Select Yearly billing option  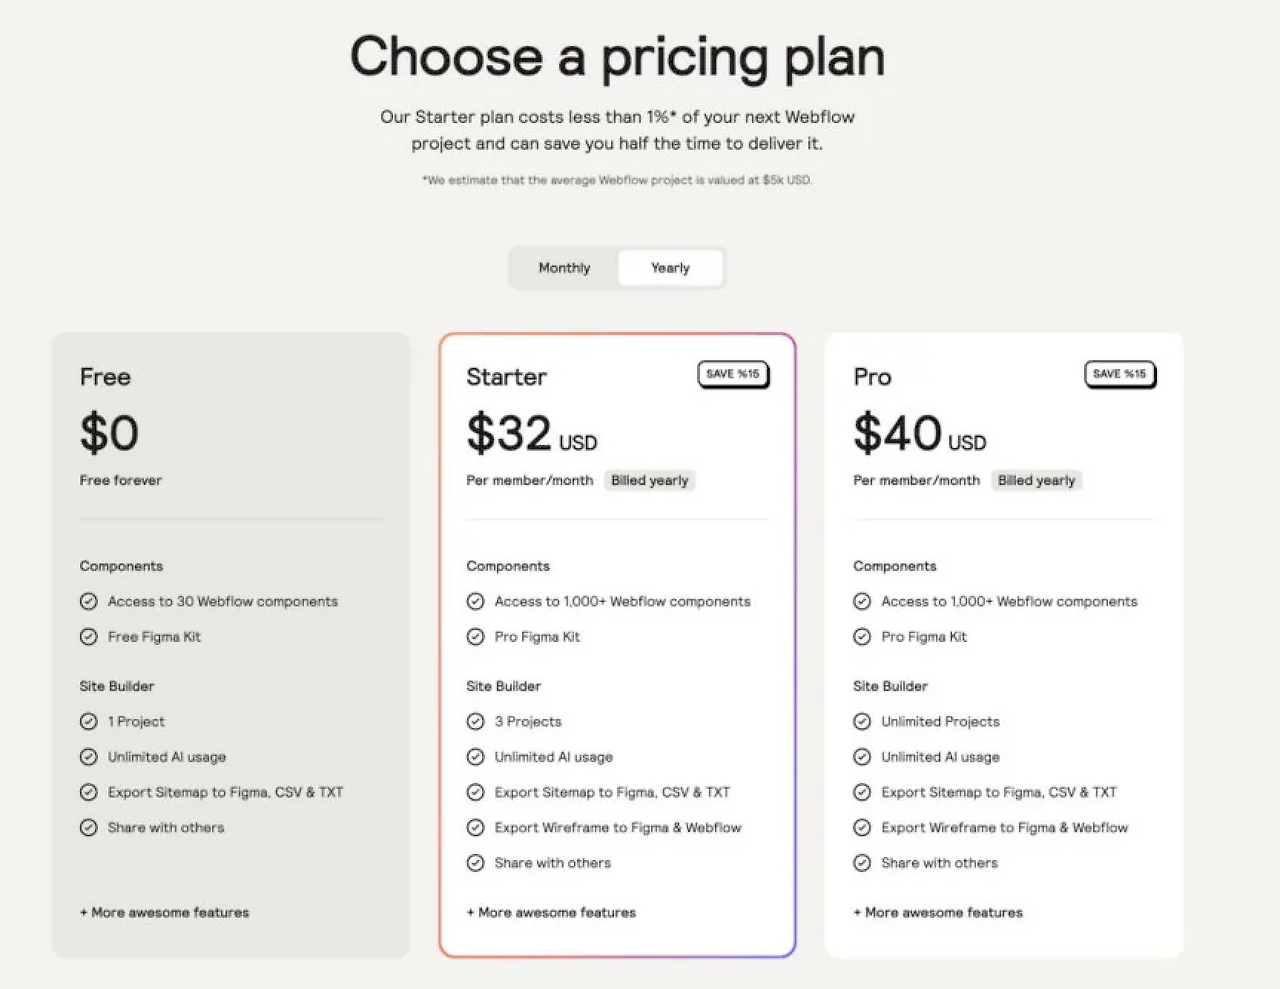670,268
